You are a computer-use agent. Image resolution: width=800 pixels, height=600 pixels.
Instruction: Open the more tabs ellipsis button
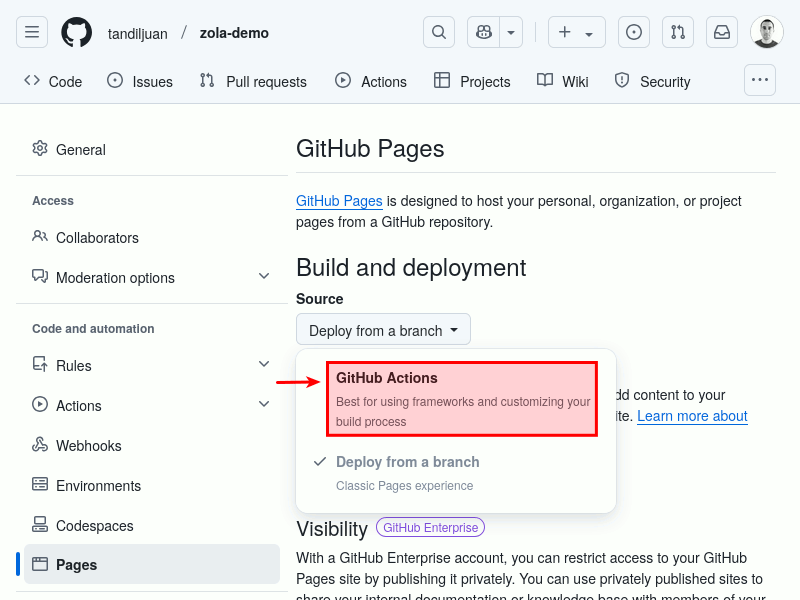click(x=760, y=80)
